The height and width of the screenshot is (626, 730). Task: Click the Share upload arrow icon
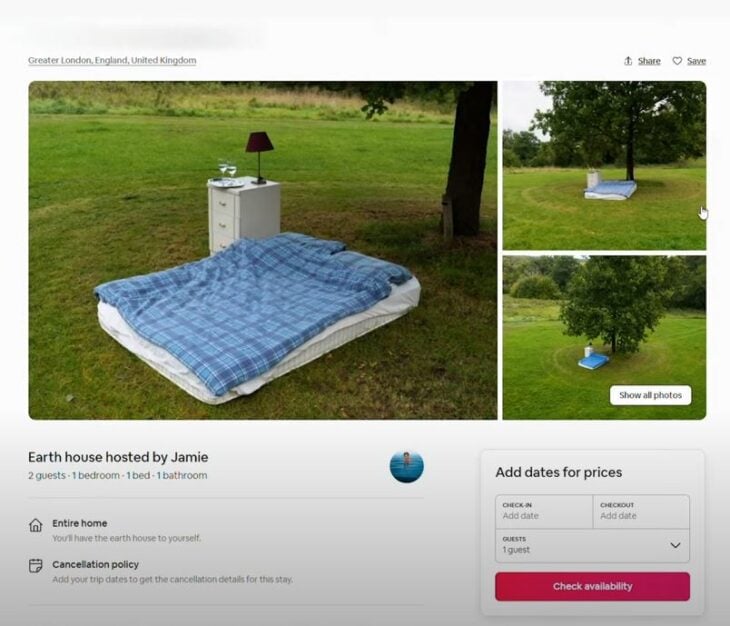628,61
